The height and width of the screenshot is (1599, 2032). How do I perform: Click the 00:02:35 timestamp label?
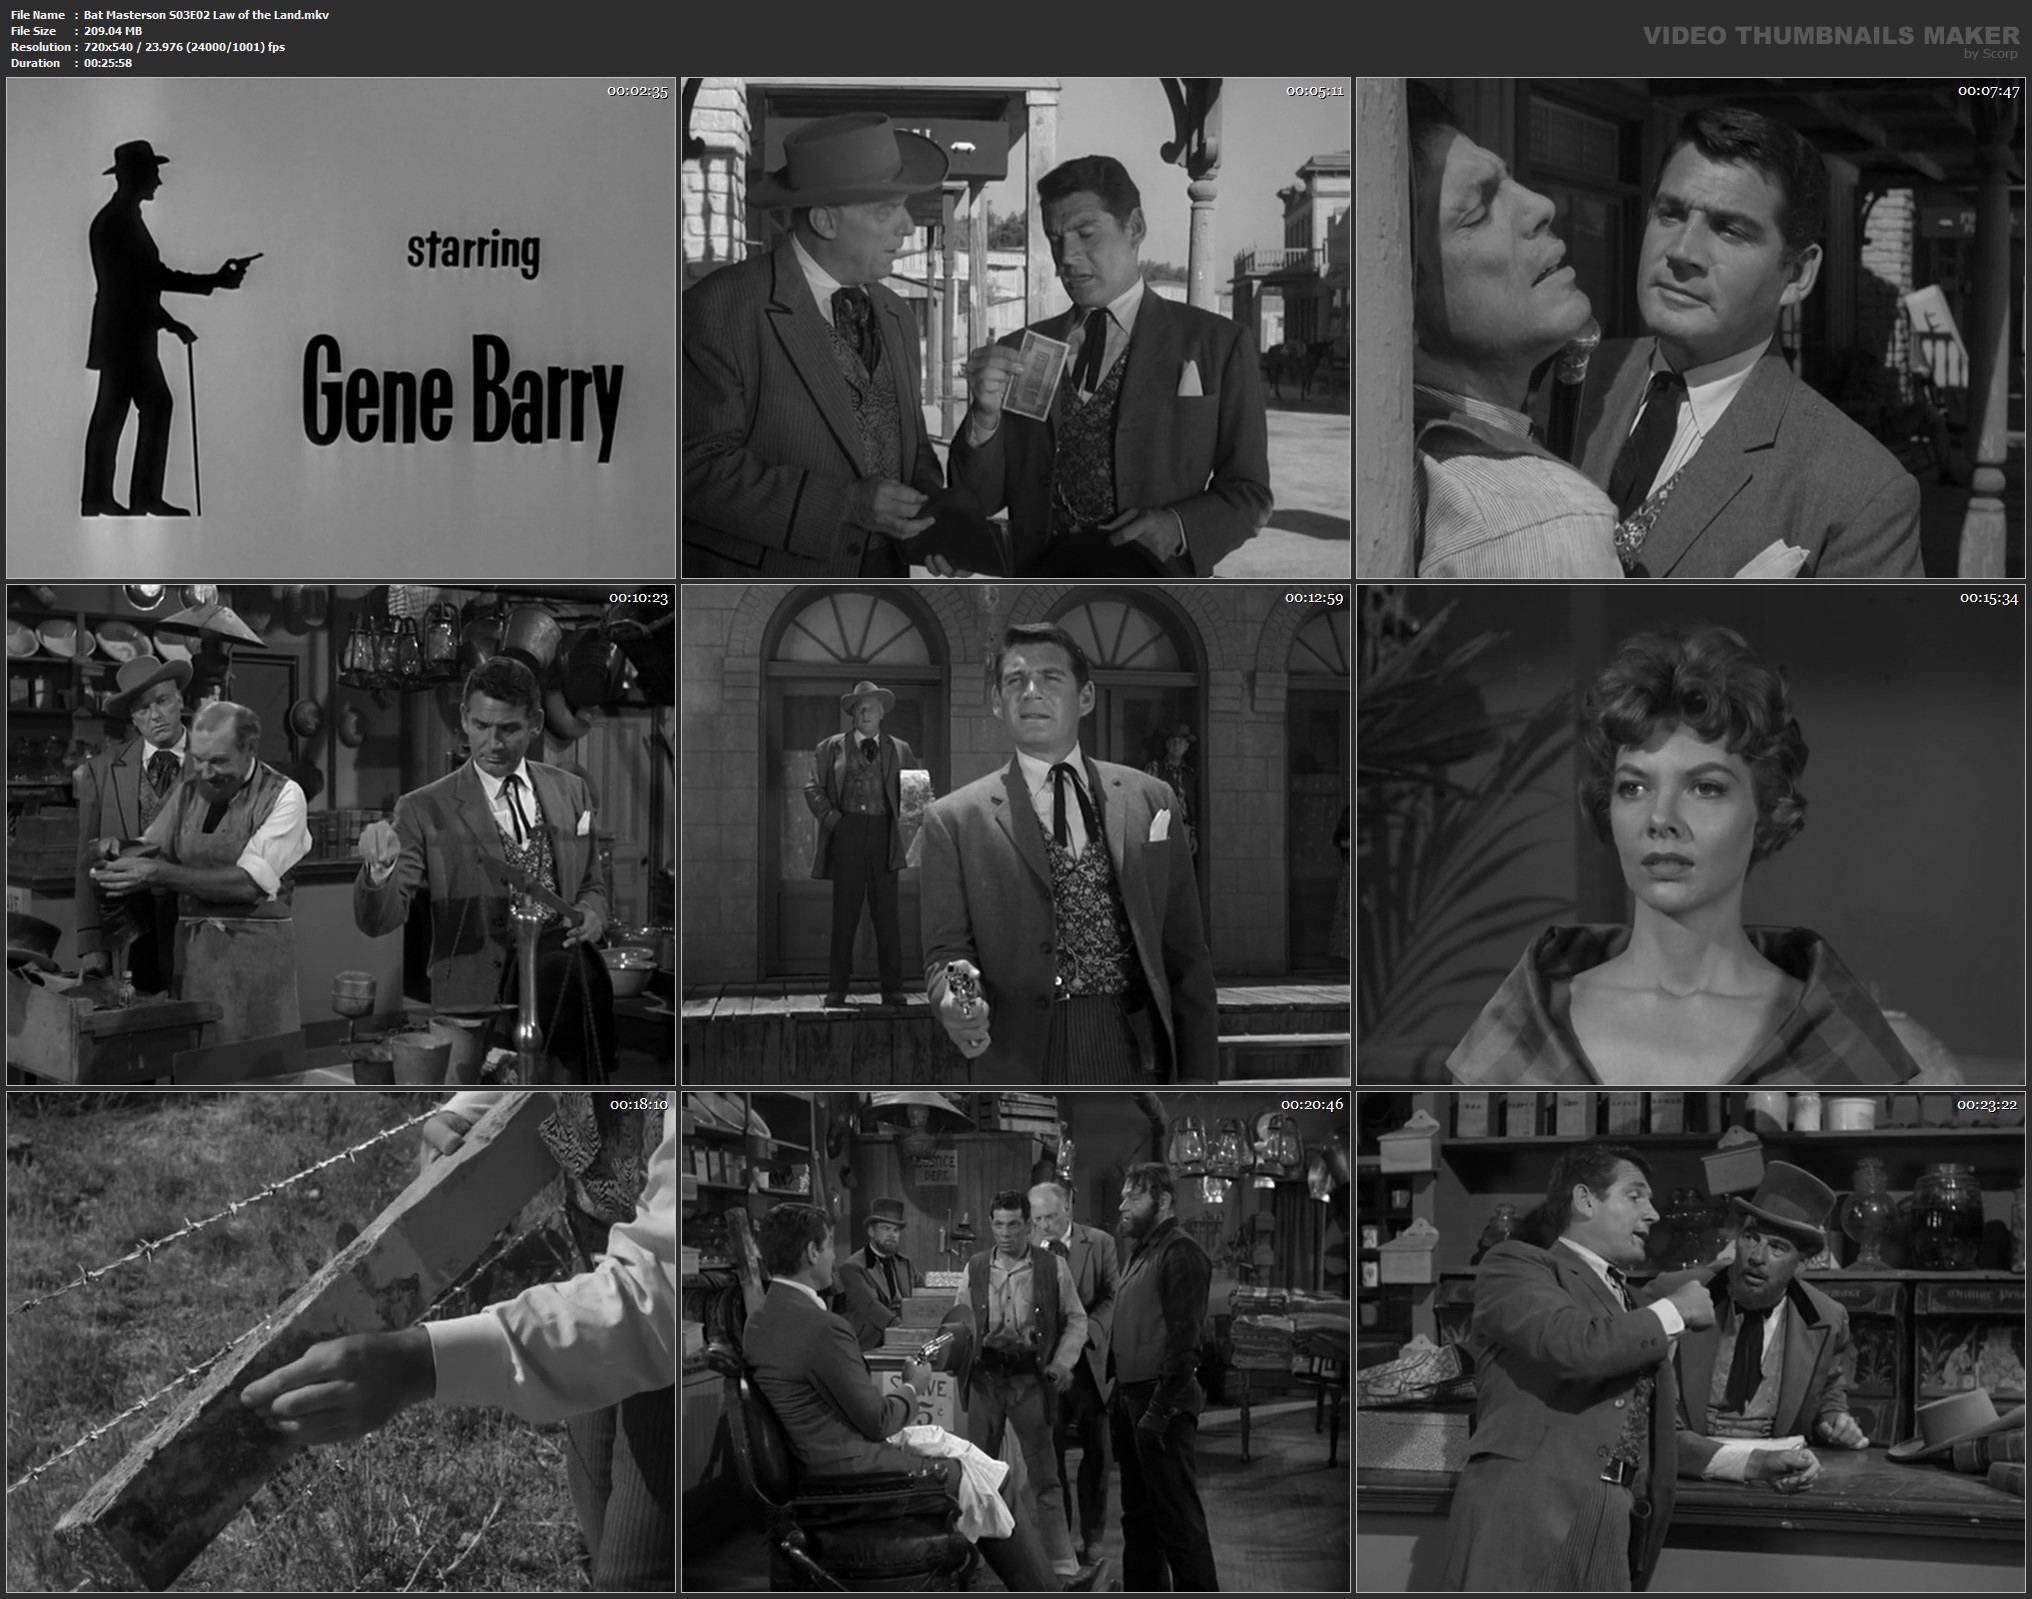click(x=637, y=91)
